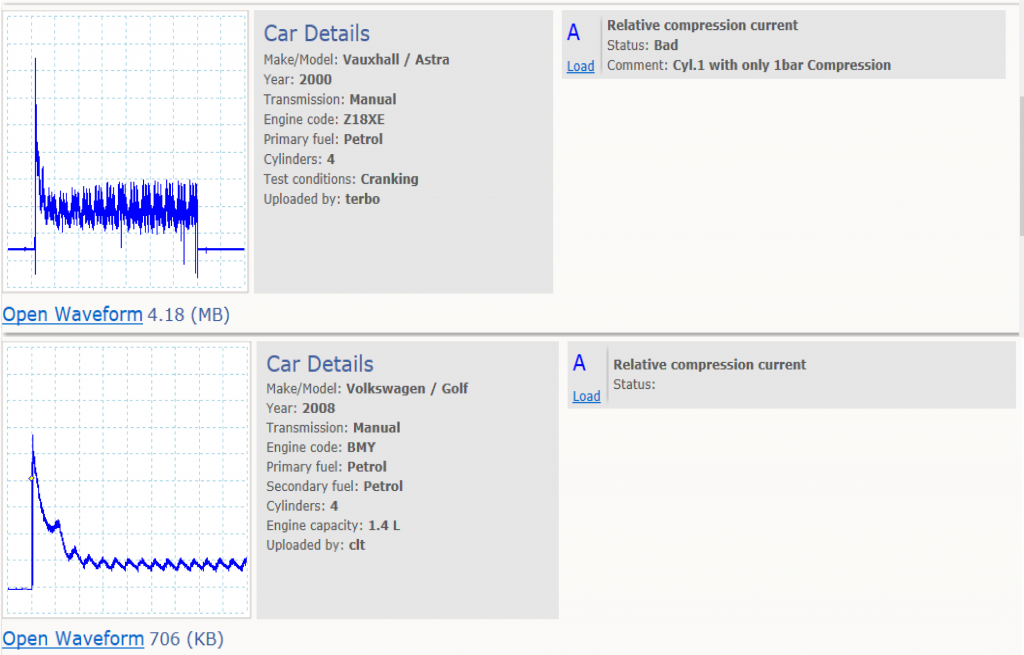Screen dimensions: 1024x655
Task: Click the Car Details heading for the Volkswagen
Action: [319, 364]
